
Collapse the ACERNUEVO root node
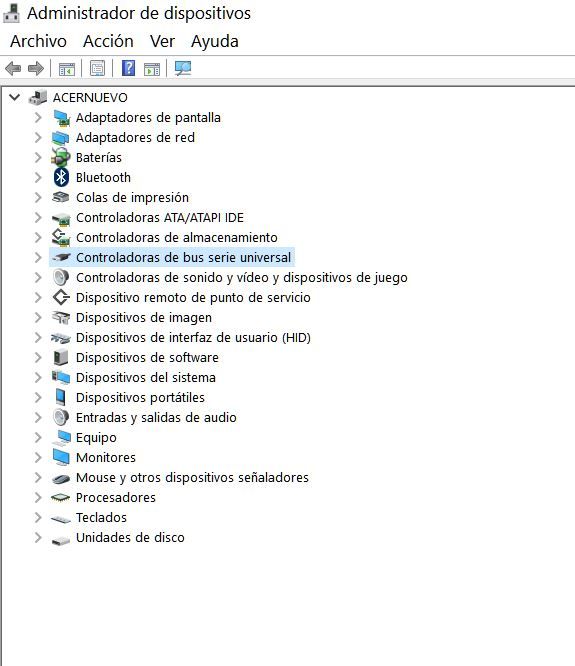[14, 97]
